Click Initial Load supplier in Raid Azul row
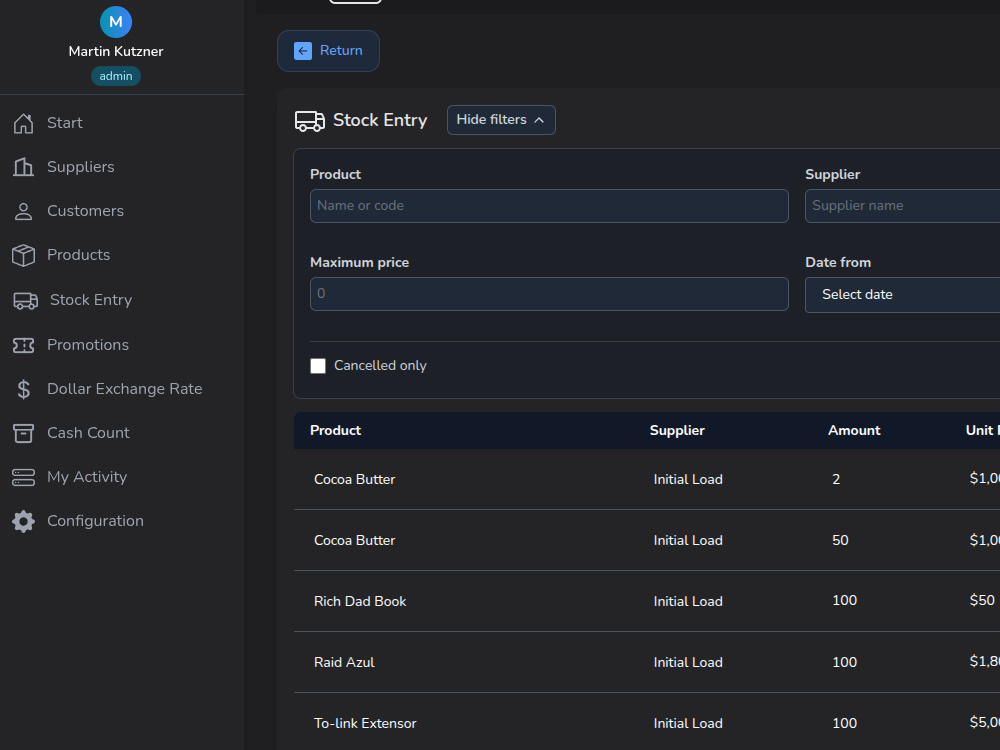 click(688, 663)
